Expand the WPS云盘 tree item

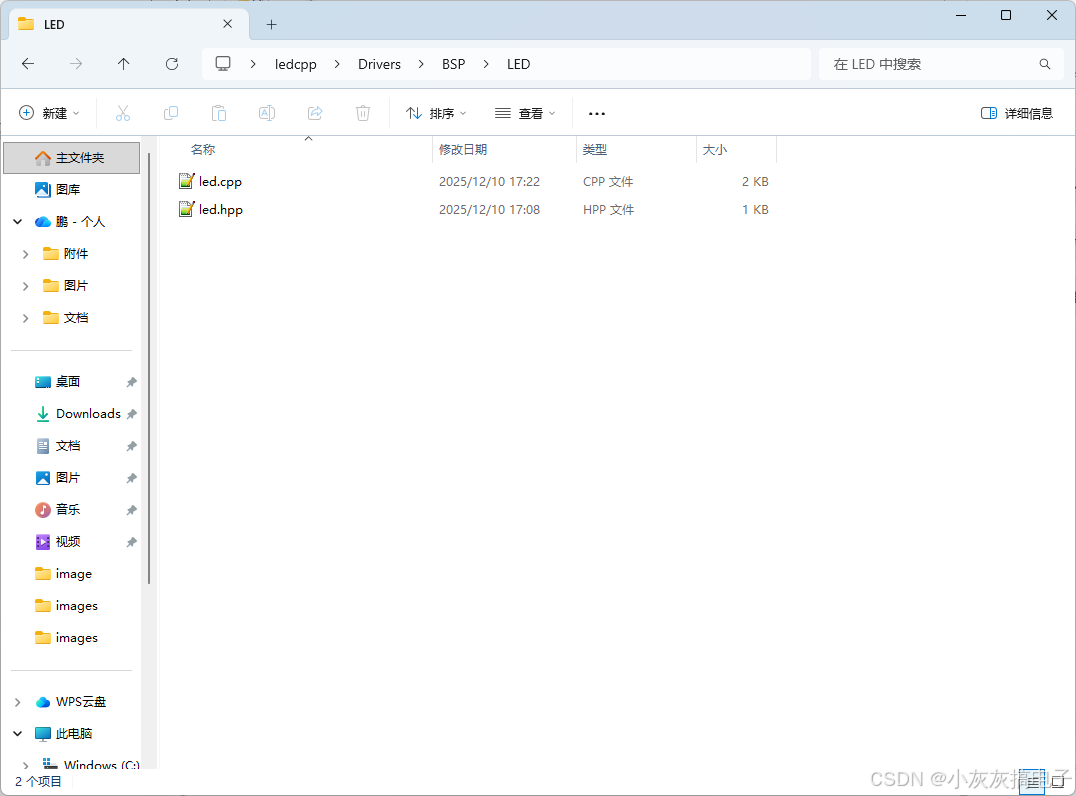point(17,701)
